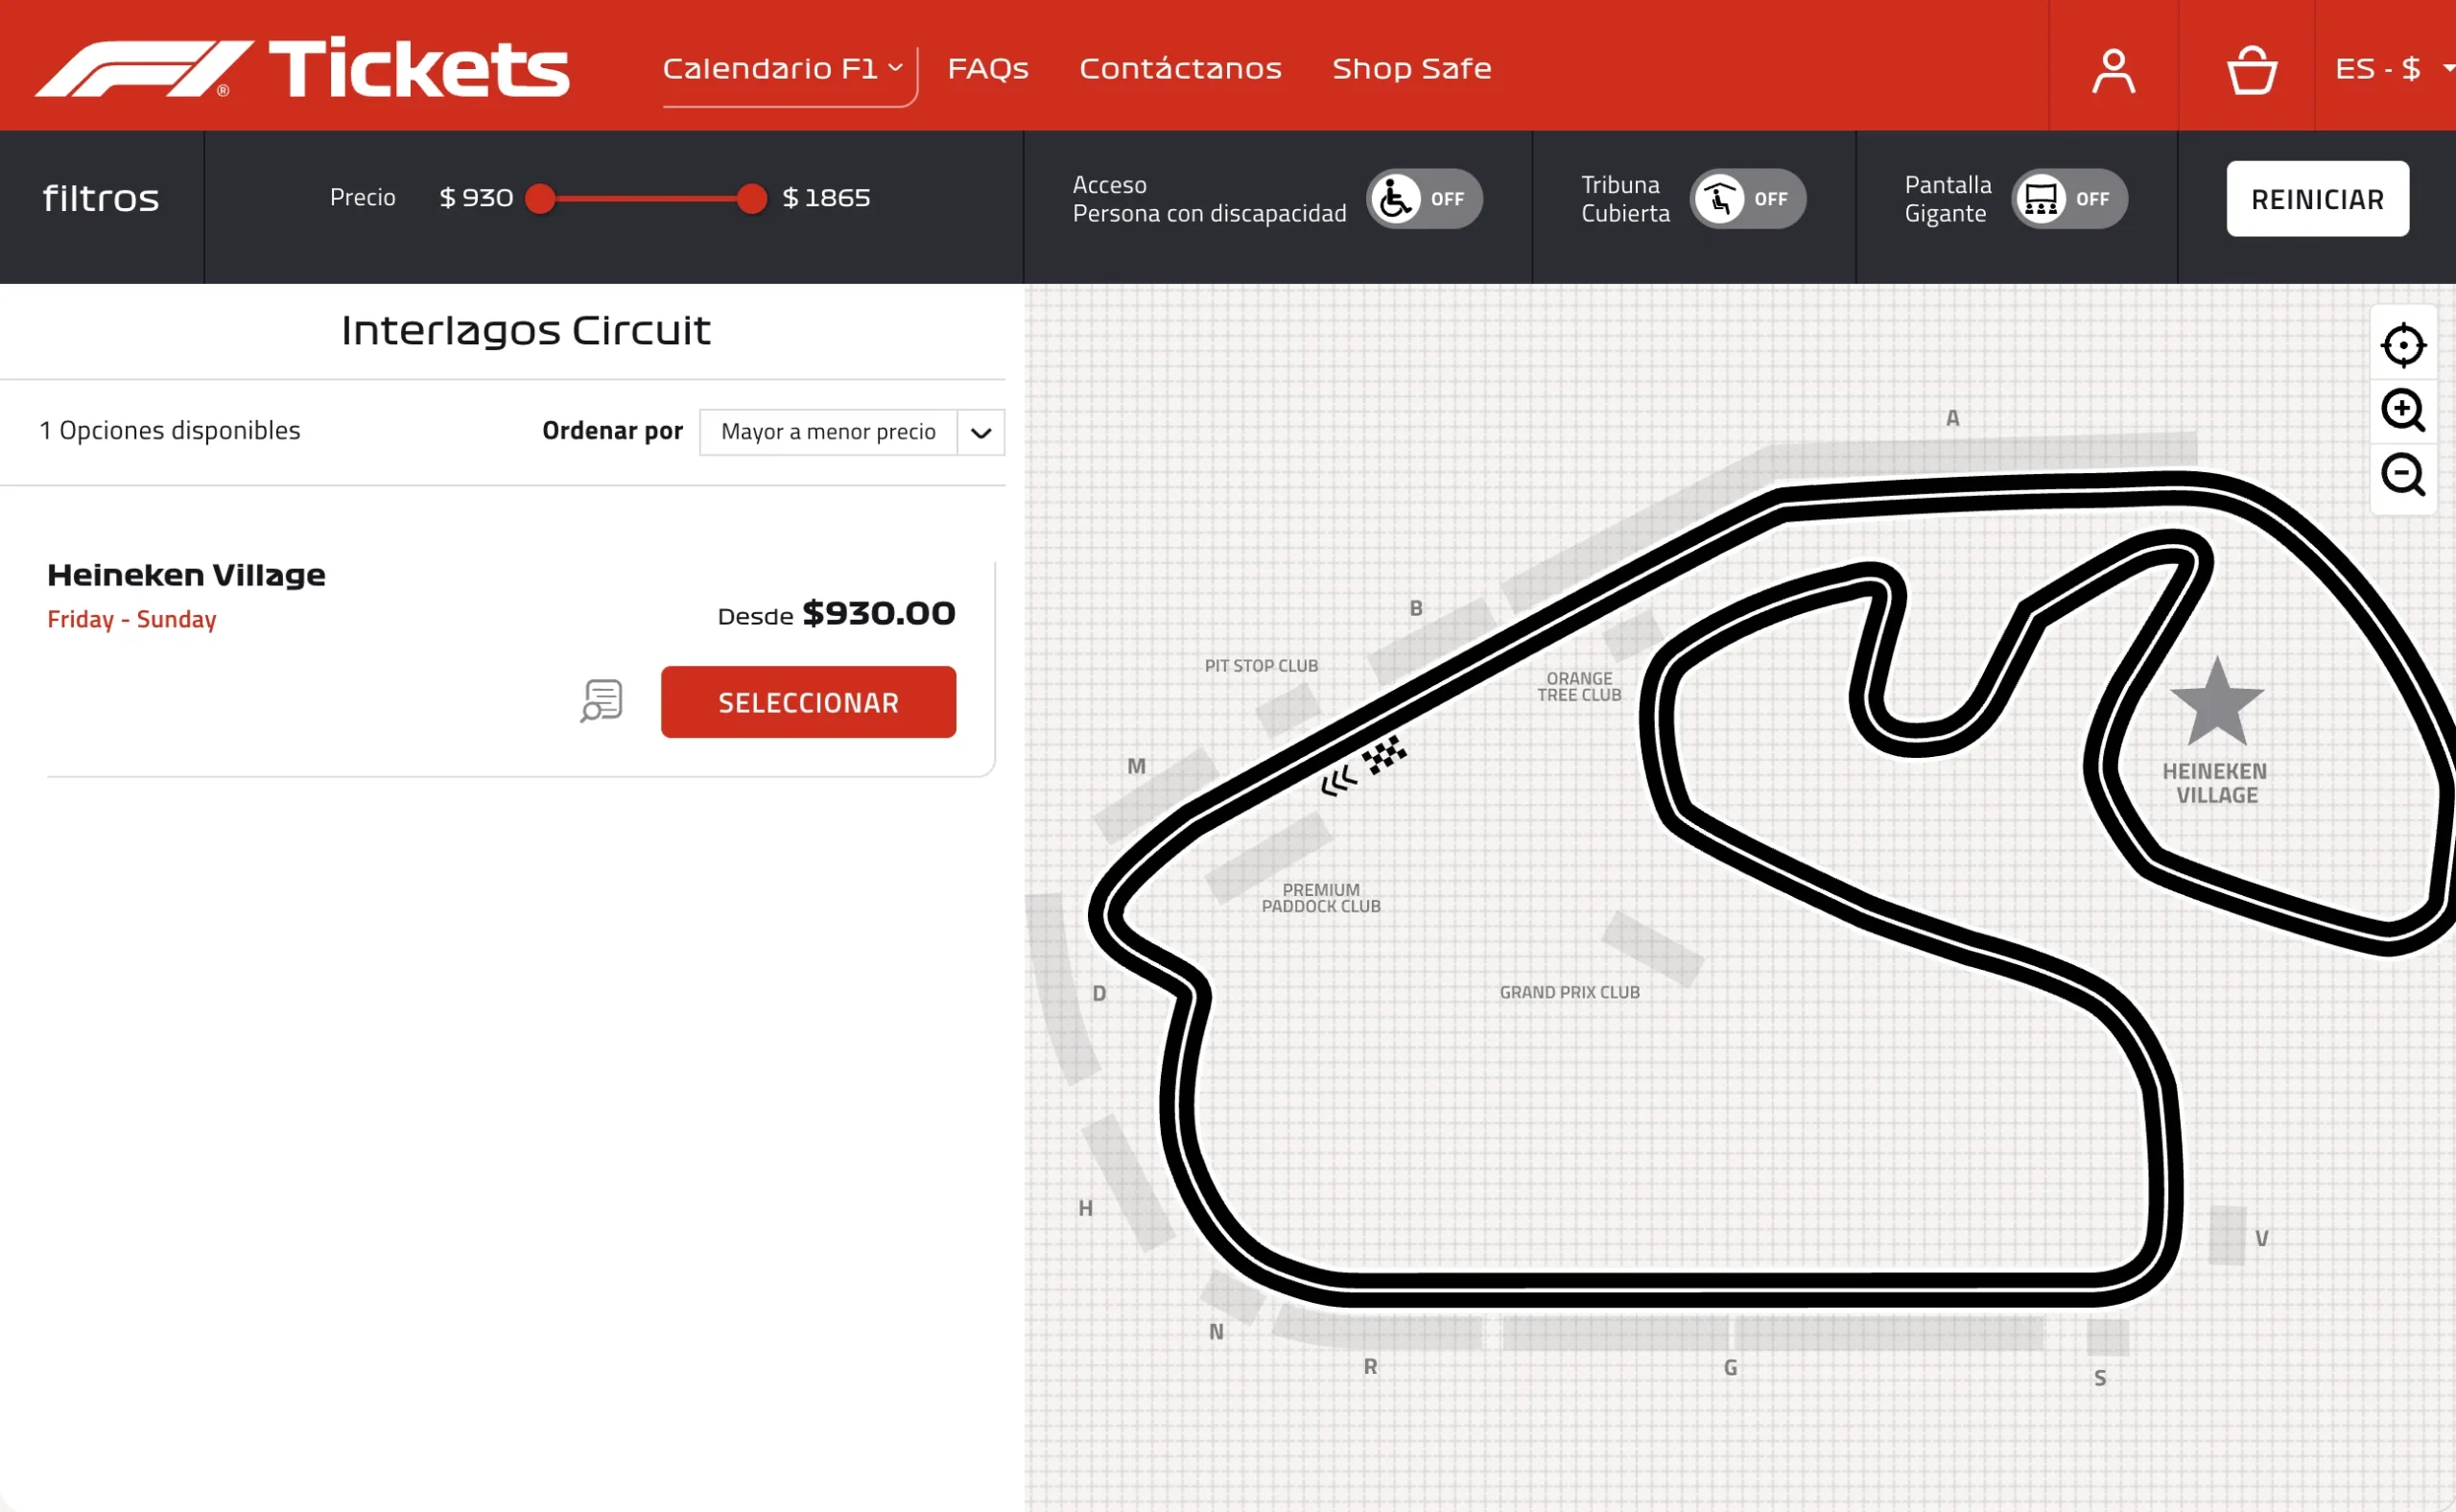Zoom out of the circuit map
This screenshot has width=2456, height=1512.
[x=2402, y=474]
